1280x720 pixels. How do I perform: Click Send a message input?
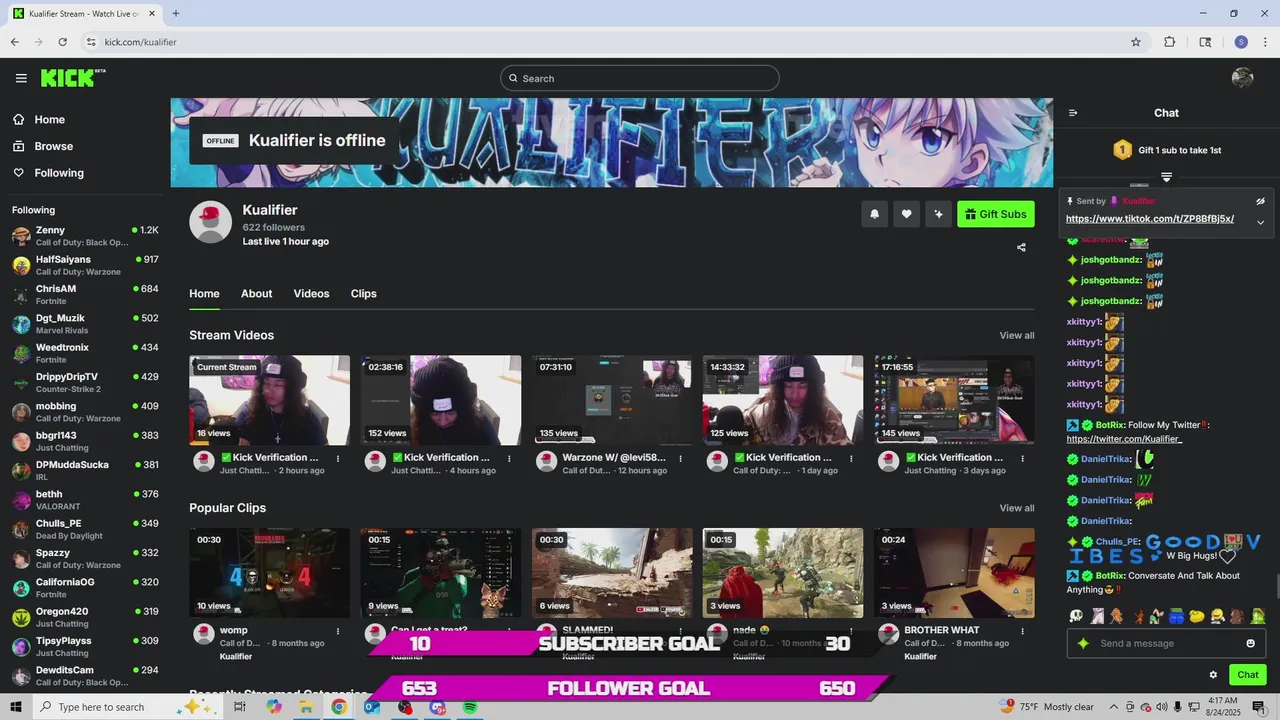coord(1165,643)
